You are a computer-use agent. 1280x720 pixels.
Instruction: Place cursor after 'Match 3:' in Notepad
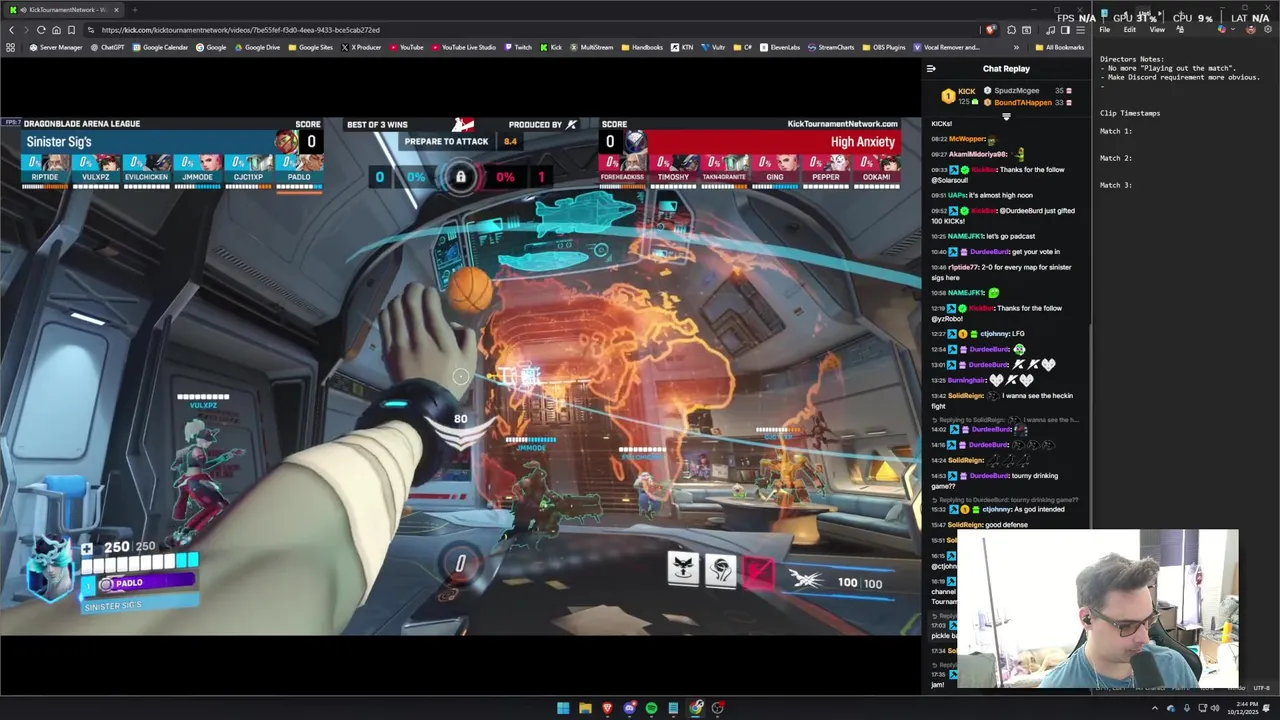point(1134,185)
